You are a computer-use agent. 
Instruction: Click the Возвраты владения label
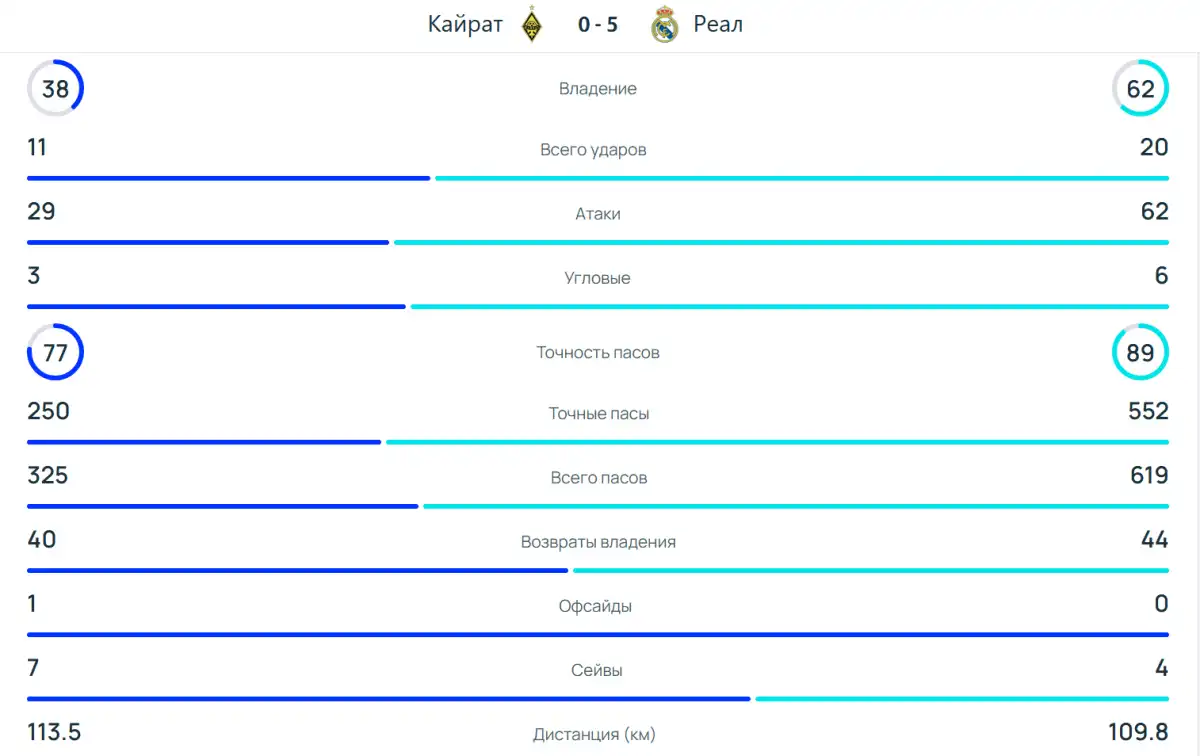[598, 542]
